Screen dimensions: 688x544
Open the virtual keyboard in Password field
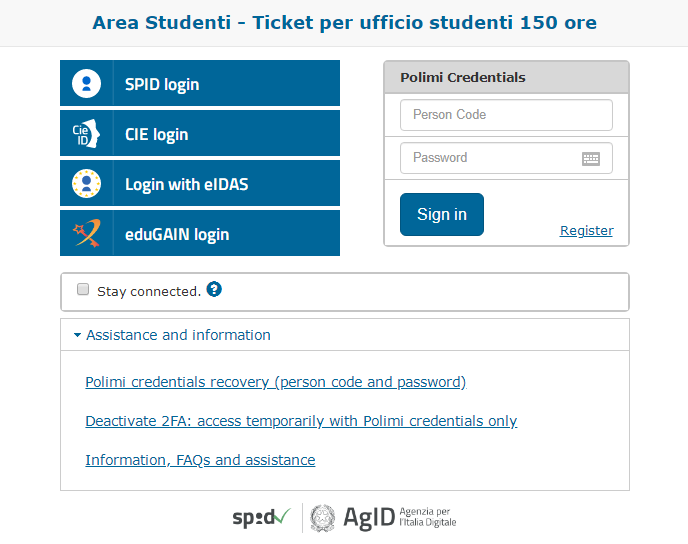pos(591,158)
